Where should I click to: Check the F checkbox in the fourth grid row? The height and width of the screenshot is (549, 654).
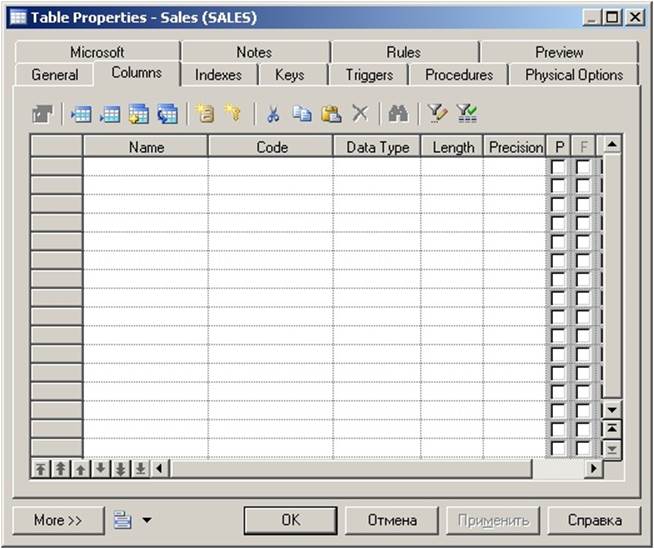[x=583, y=223]
